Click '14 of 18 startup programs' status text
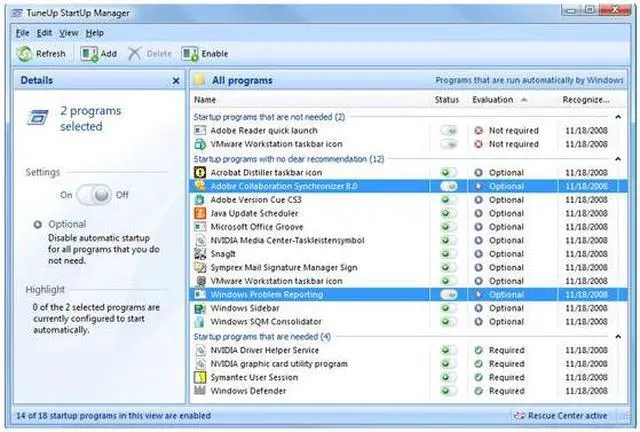 [113, 416]
